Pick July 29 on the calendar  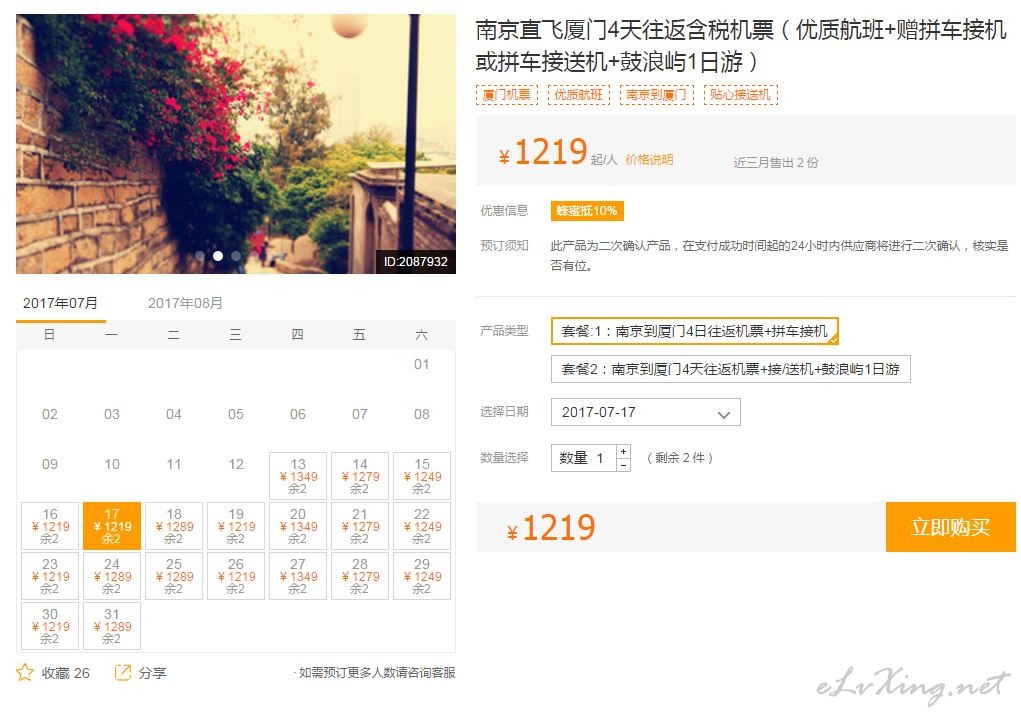(422, 576)
